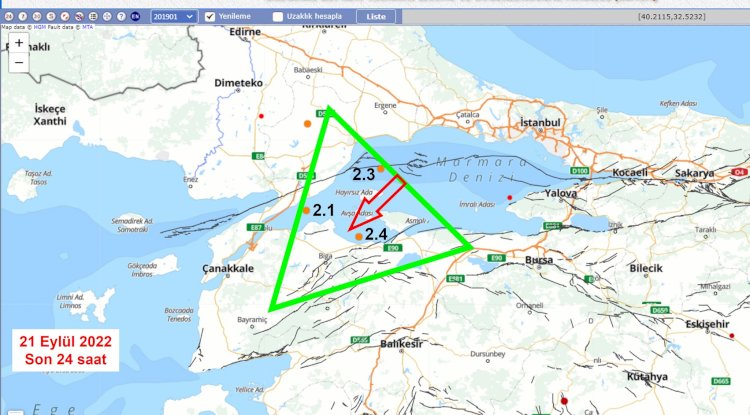Click the Bursa city label

539,260
